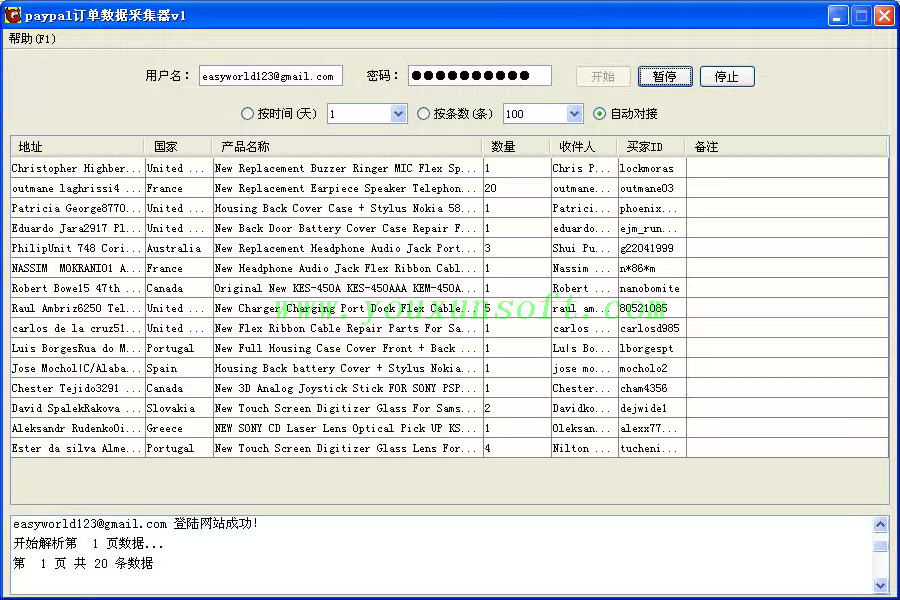Click the recipient cell Shui Pu...
900x600 pixels.
[584, 249]
